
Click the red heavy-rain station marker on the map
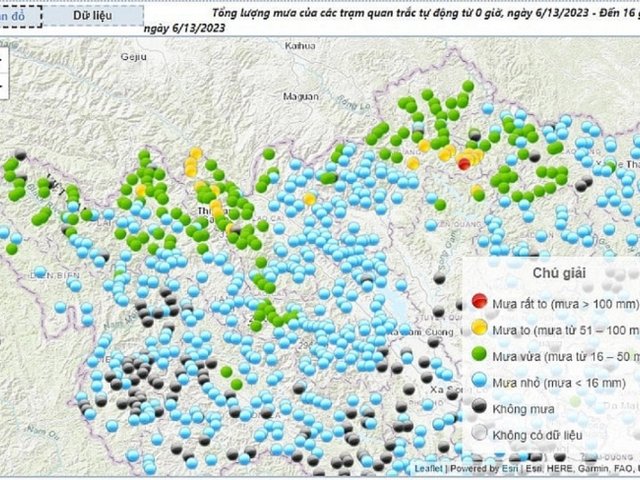464,163
